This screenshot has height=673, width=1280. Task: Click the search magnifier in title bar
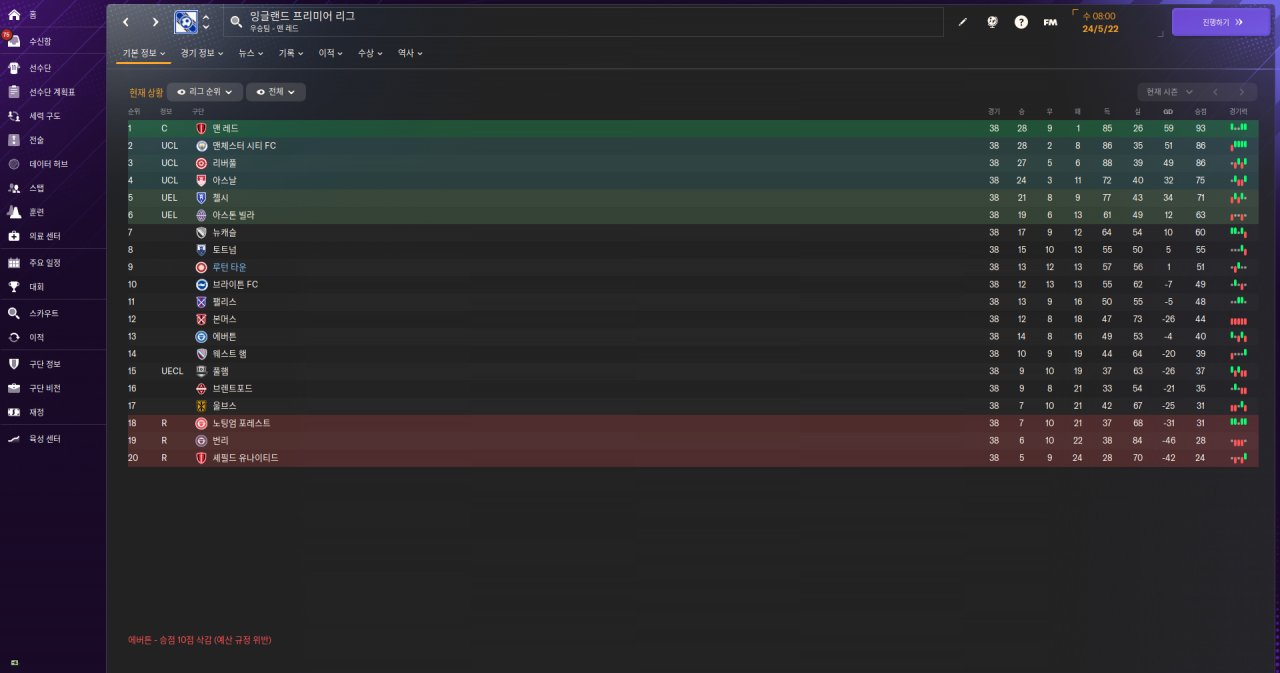[236, 21]
